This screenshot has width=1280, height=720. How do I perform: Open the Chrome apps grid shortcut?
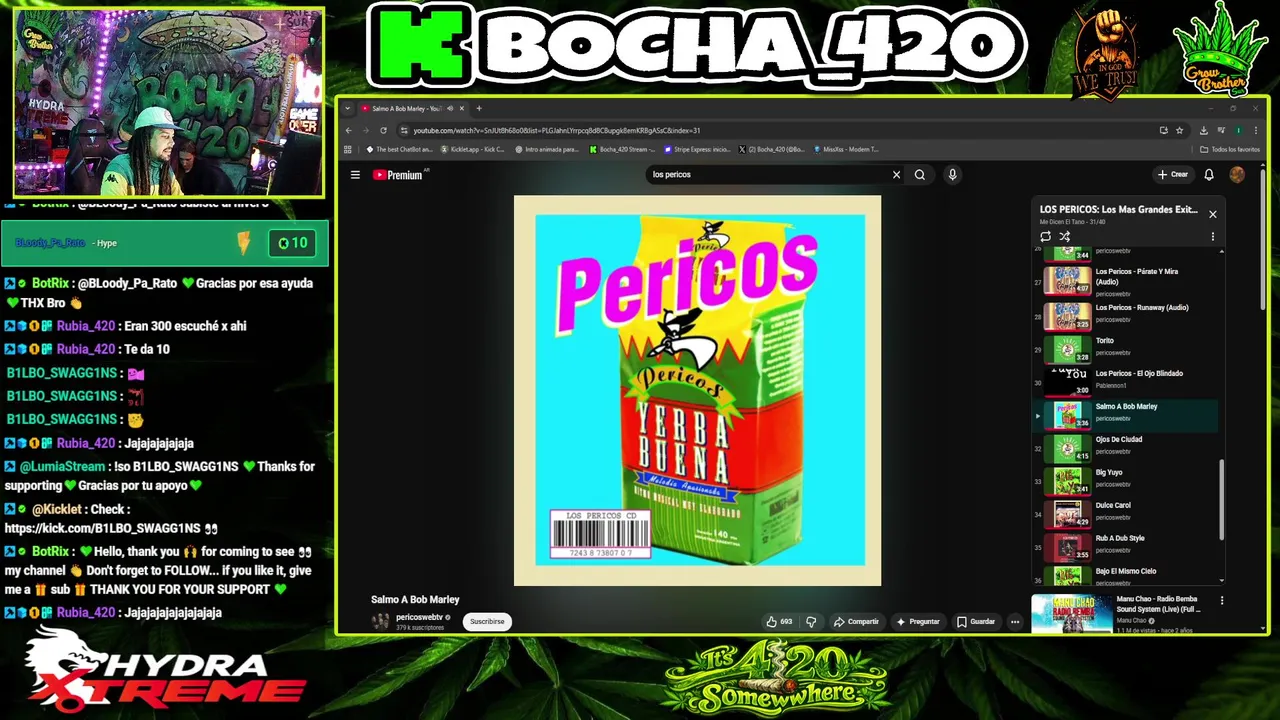(348, 150)
